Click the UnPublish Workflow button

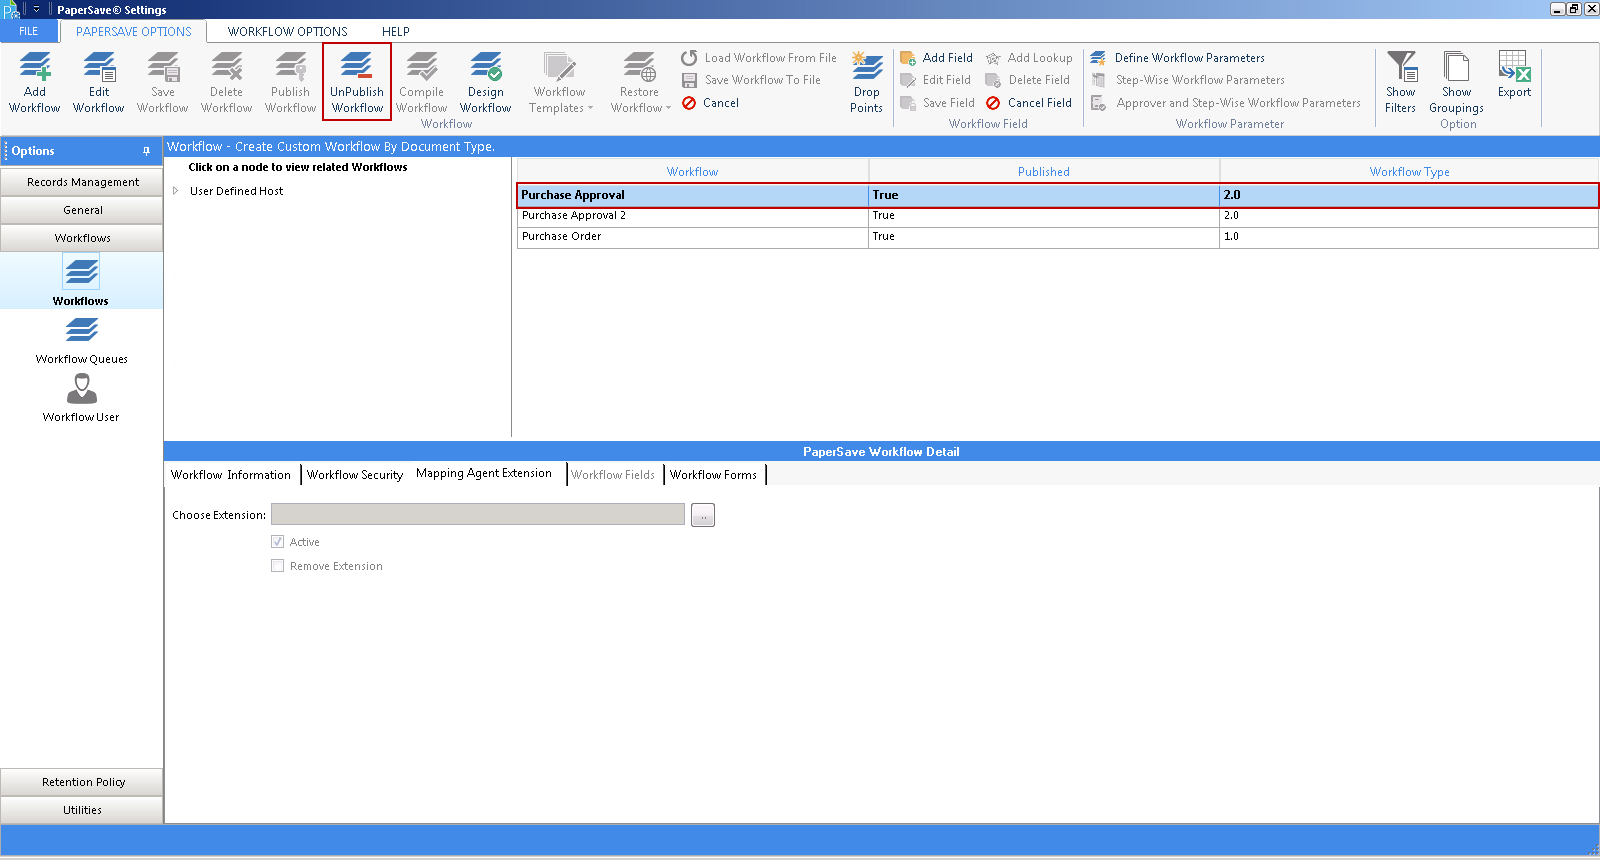[357, 82]
